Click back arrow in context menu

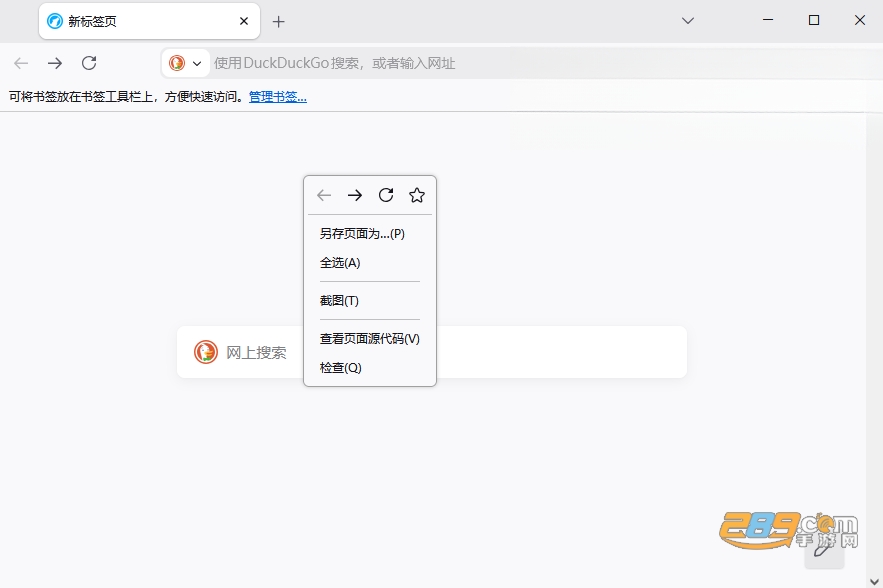point(324,195)
